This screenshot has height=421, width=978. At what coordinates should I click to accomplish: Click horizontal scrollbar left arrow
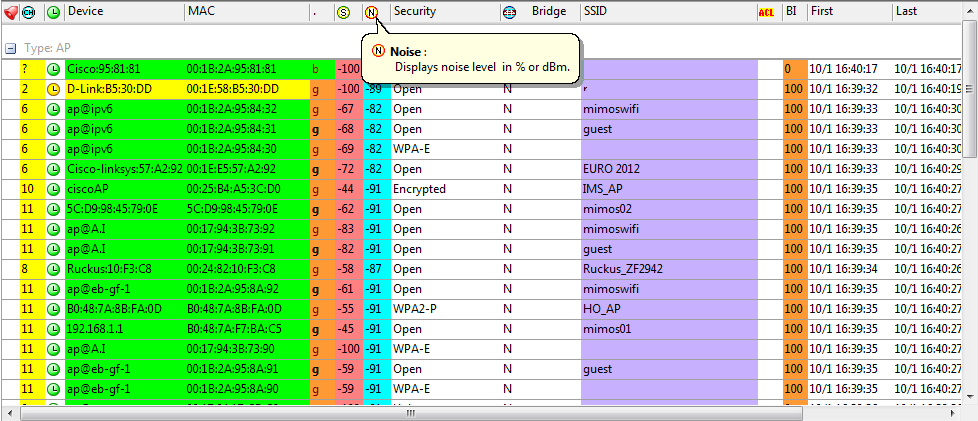(x=7, y=413)
